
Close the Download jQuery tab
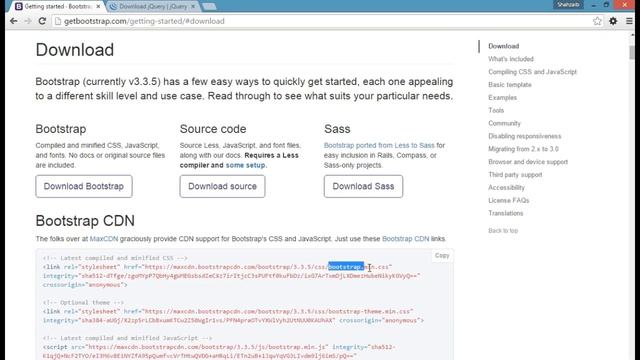(x=193, y=7)
